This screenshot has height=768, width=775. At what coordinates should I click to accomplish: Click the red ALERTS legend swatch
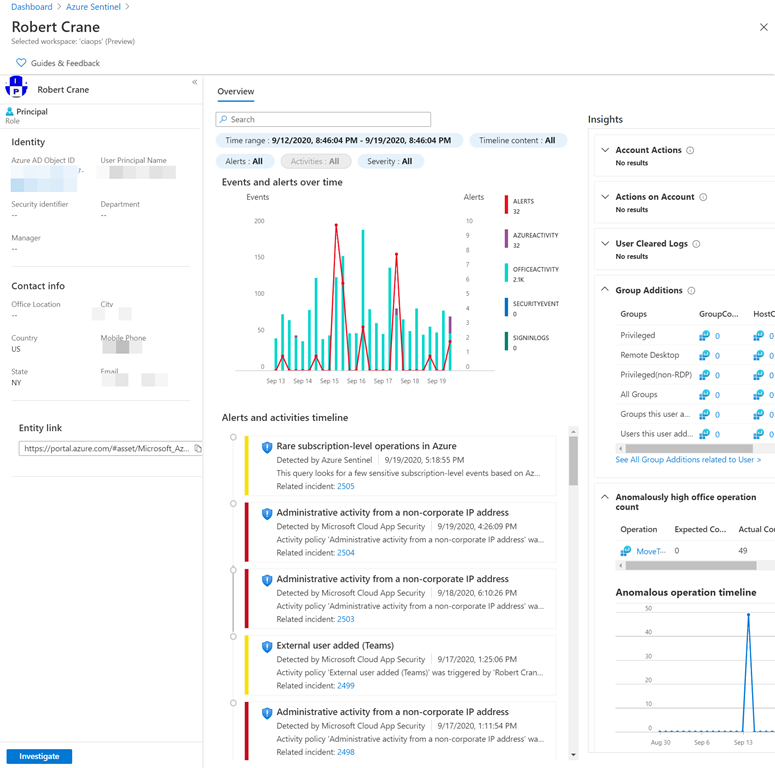click(x=507, y=206)
